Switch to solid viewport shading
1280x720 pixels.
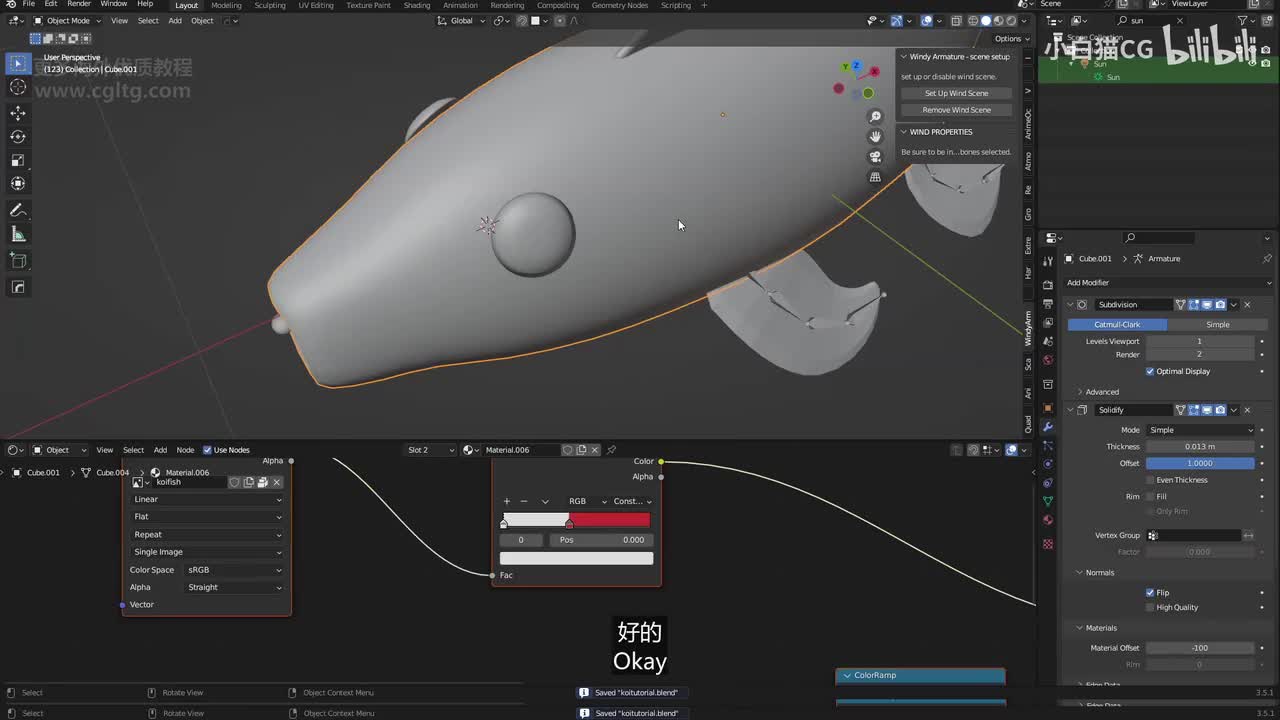[985, 20]
